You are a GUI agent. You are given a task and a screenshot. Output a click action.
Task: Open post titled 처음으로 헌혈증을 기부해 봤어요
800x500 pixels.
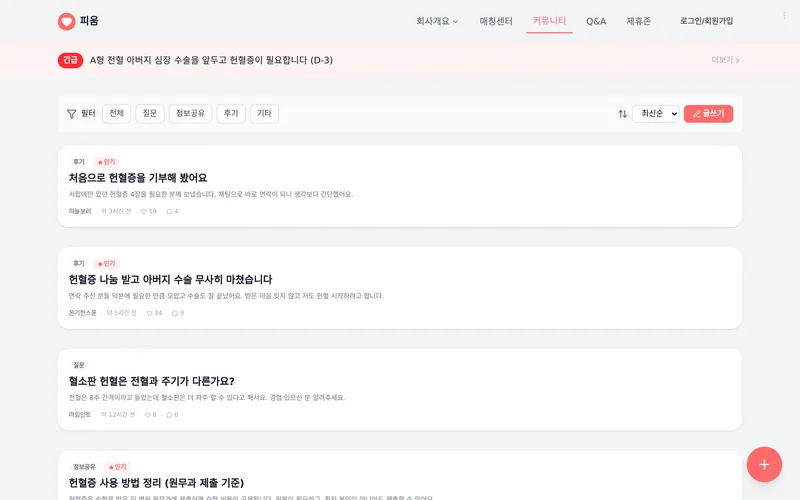[x=138, y=178]
